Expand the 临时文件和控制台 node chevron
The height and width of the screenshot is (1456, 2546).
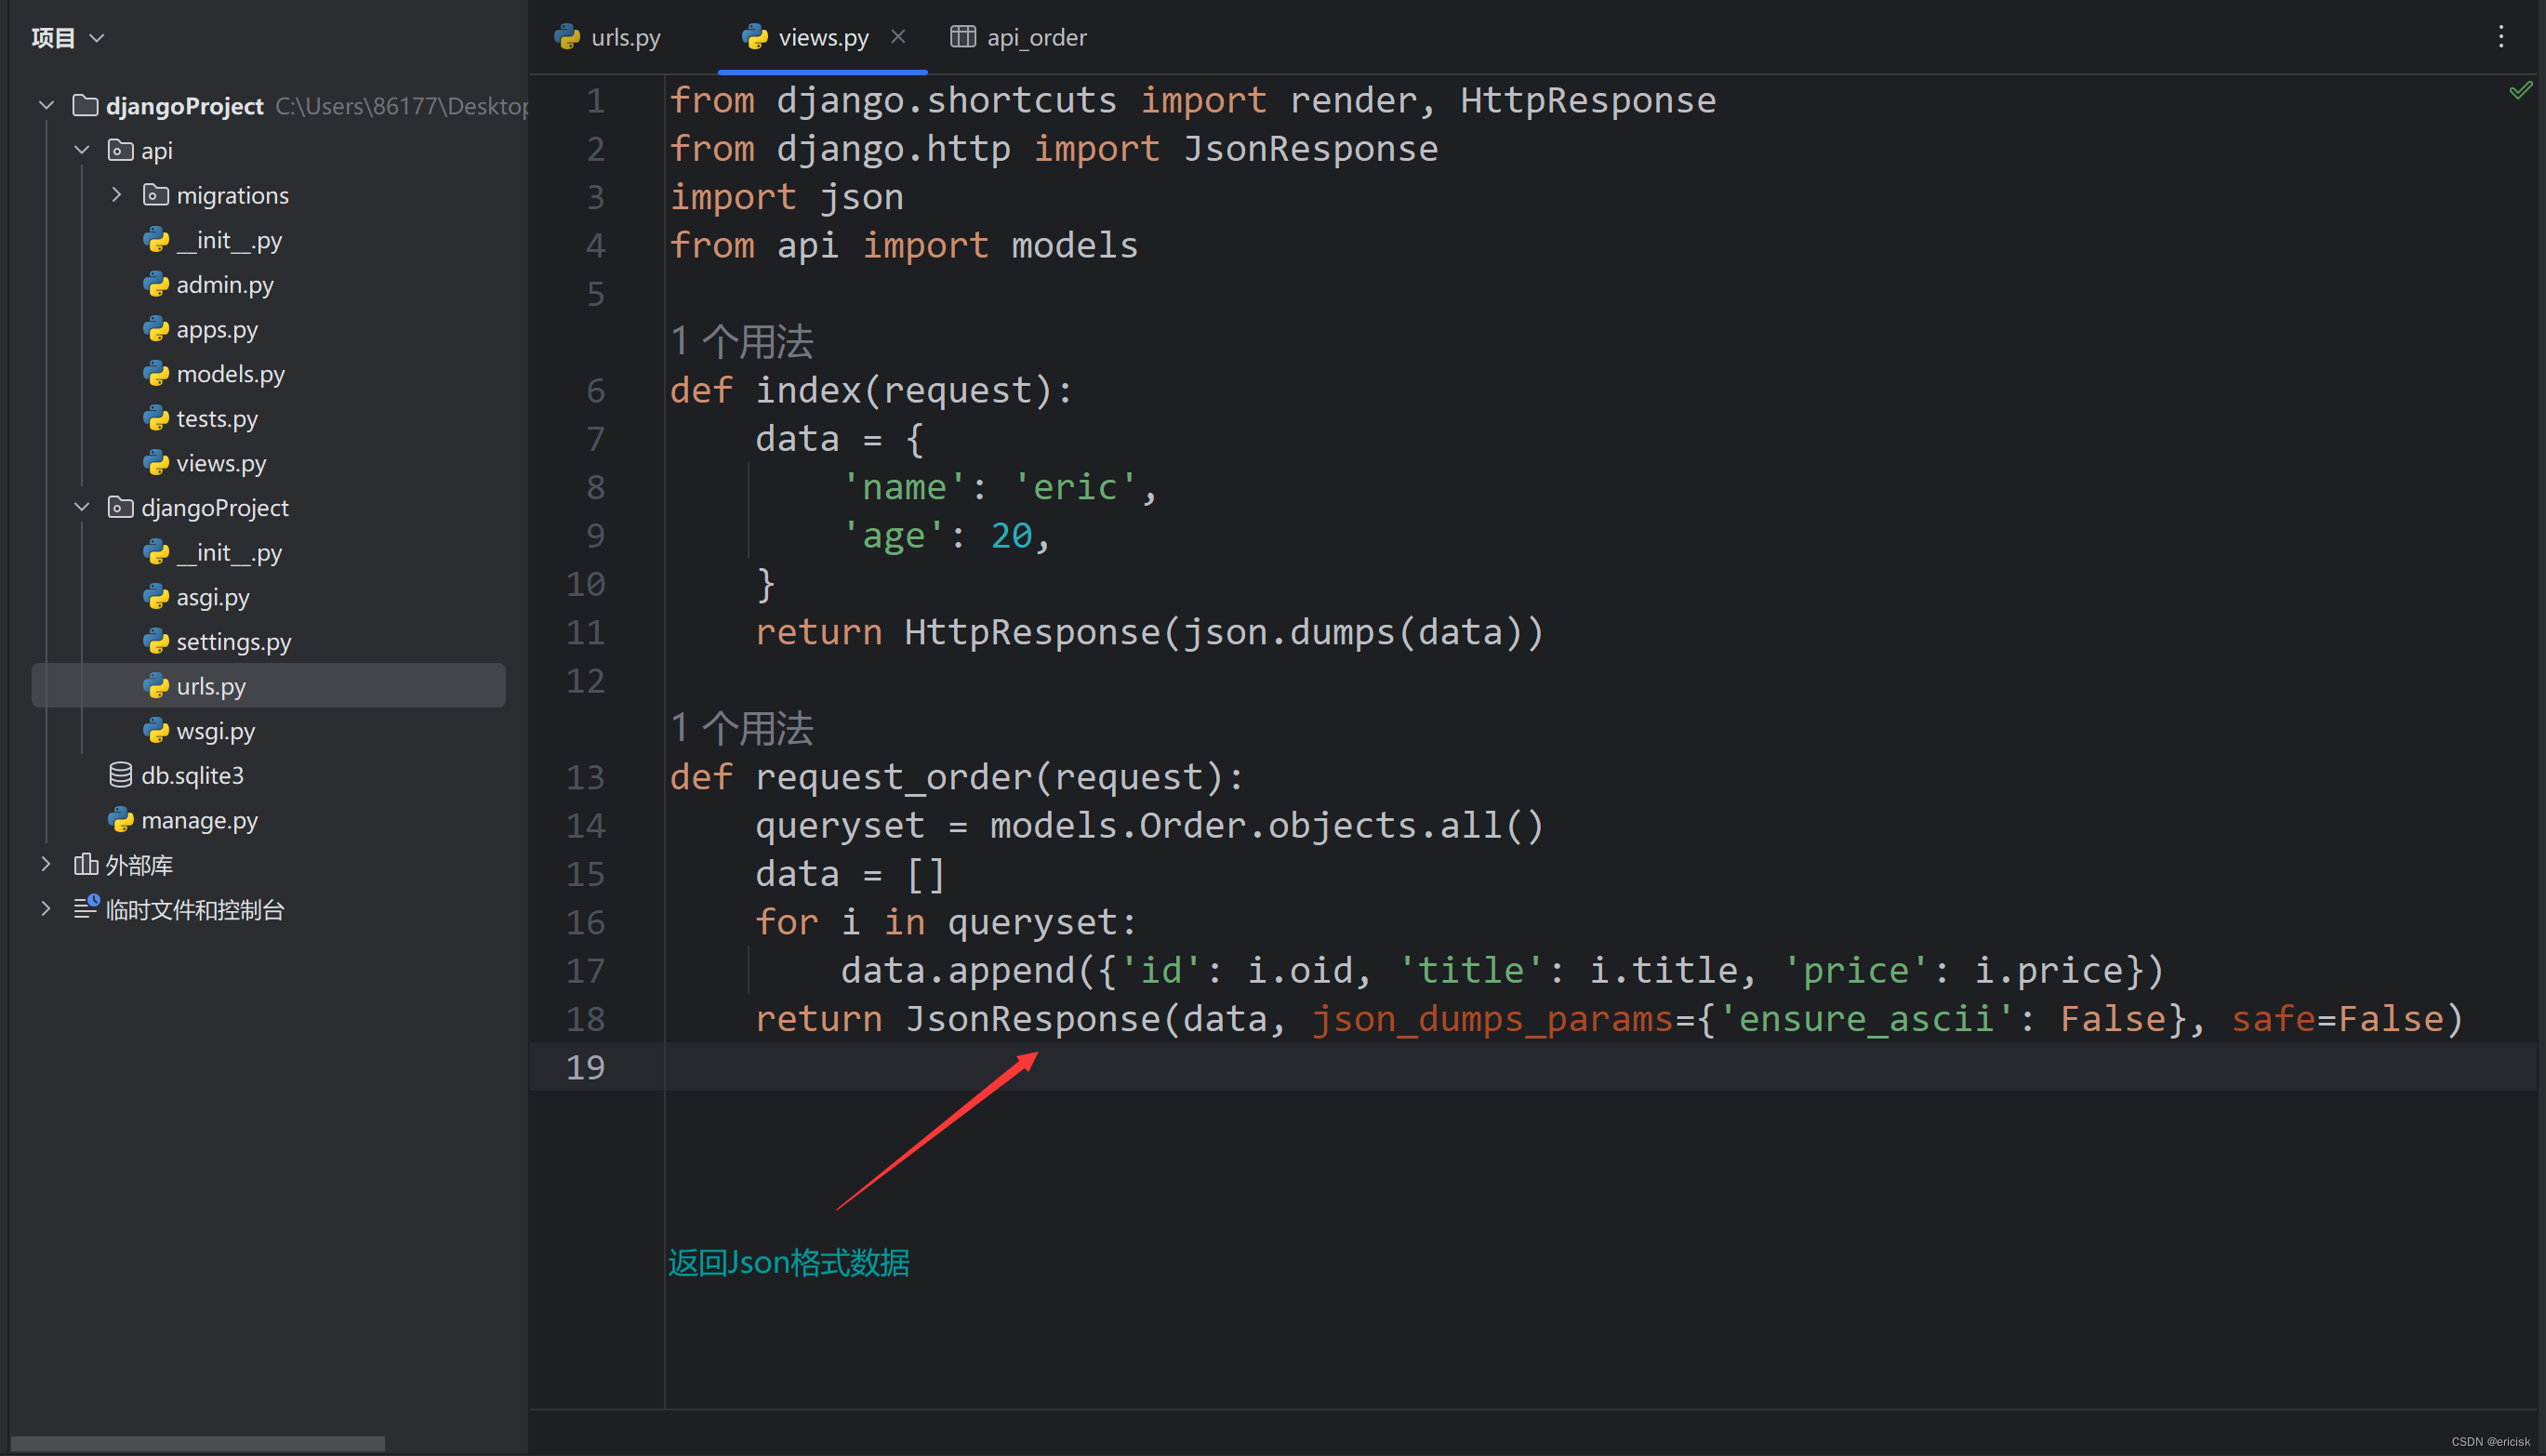[x=46, y=909]
